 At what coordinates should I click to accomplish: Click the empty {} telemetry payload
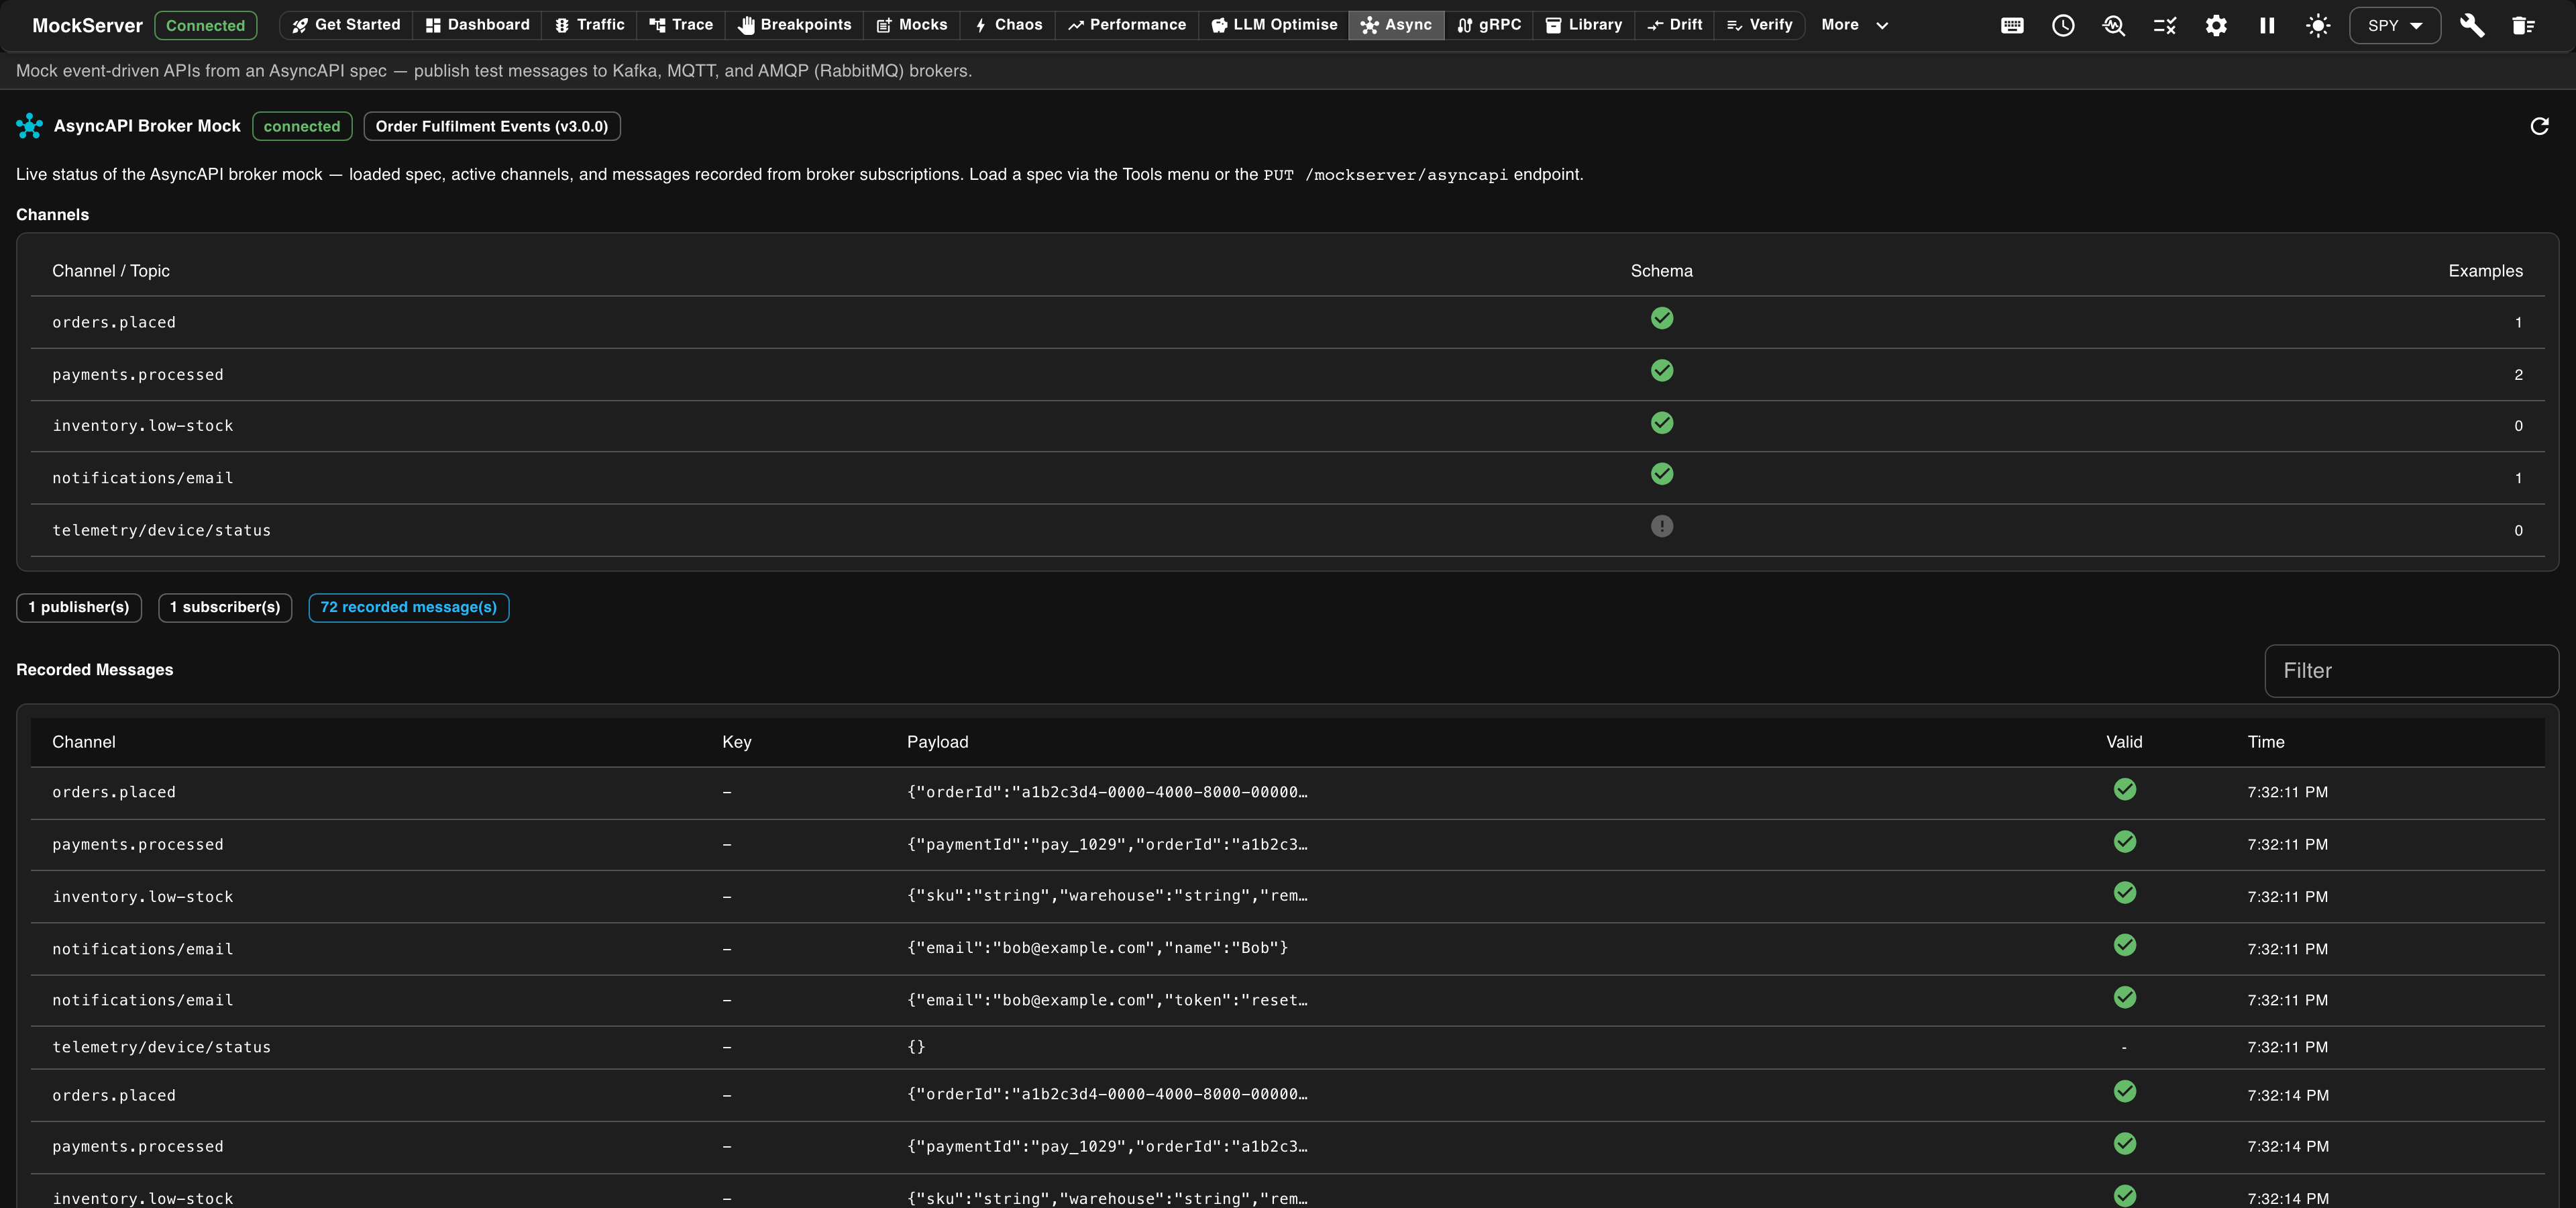(x=916, y=1047)
